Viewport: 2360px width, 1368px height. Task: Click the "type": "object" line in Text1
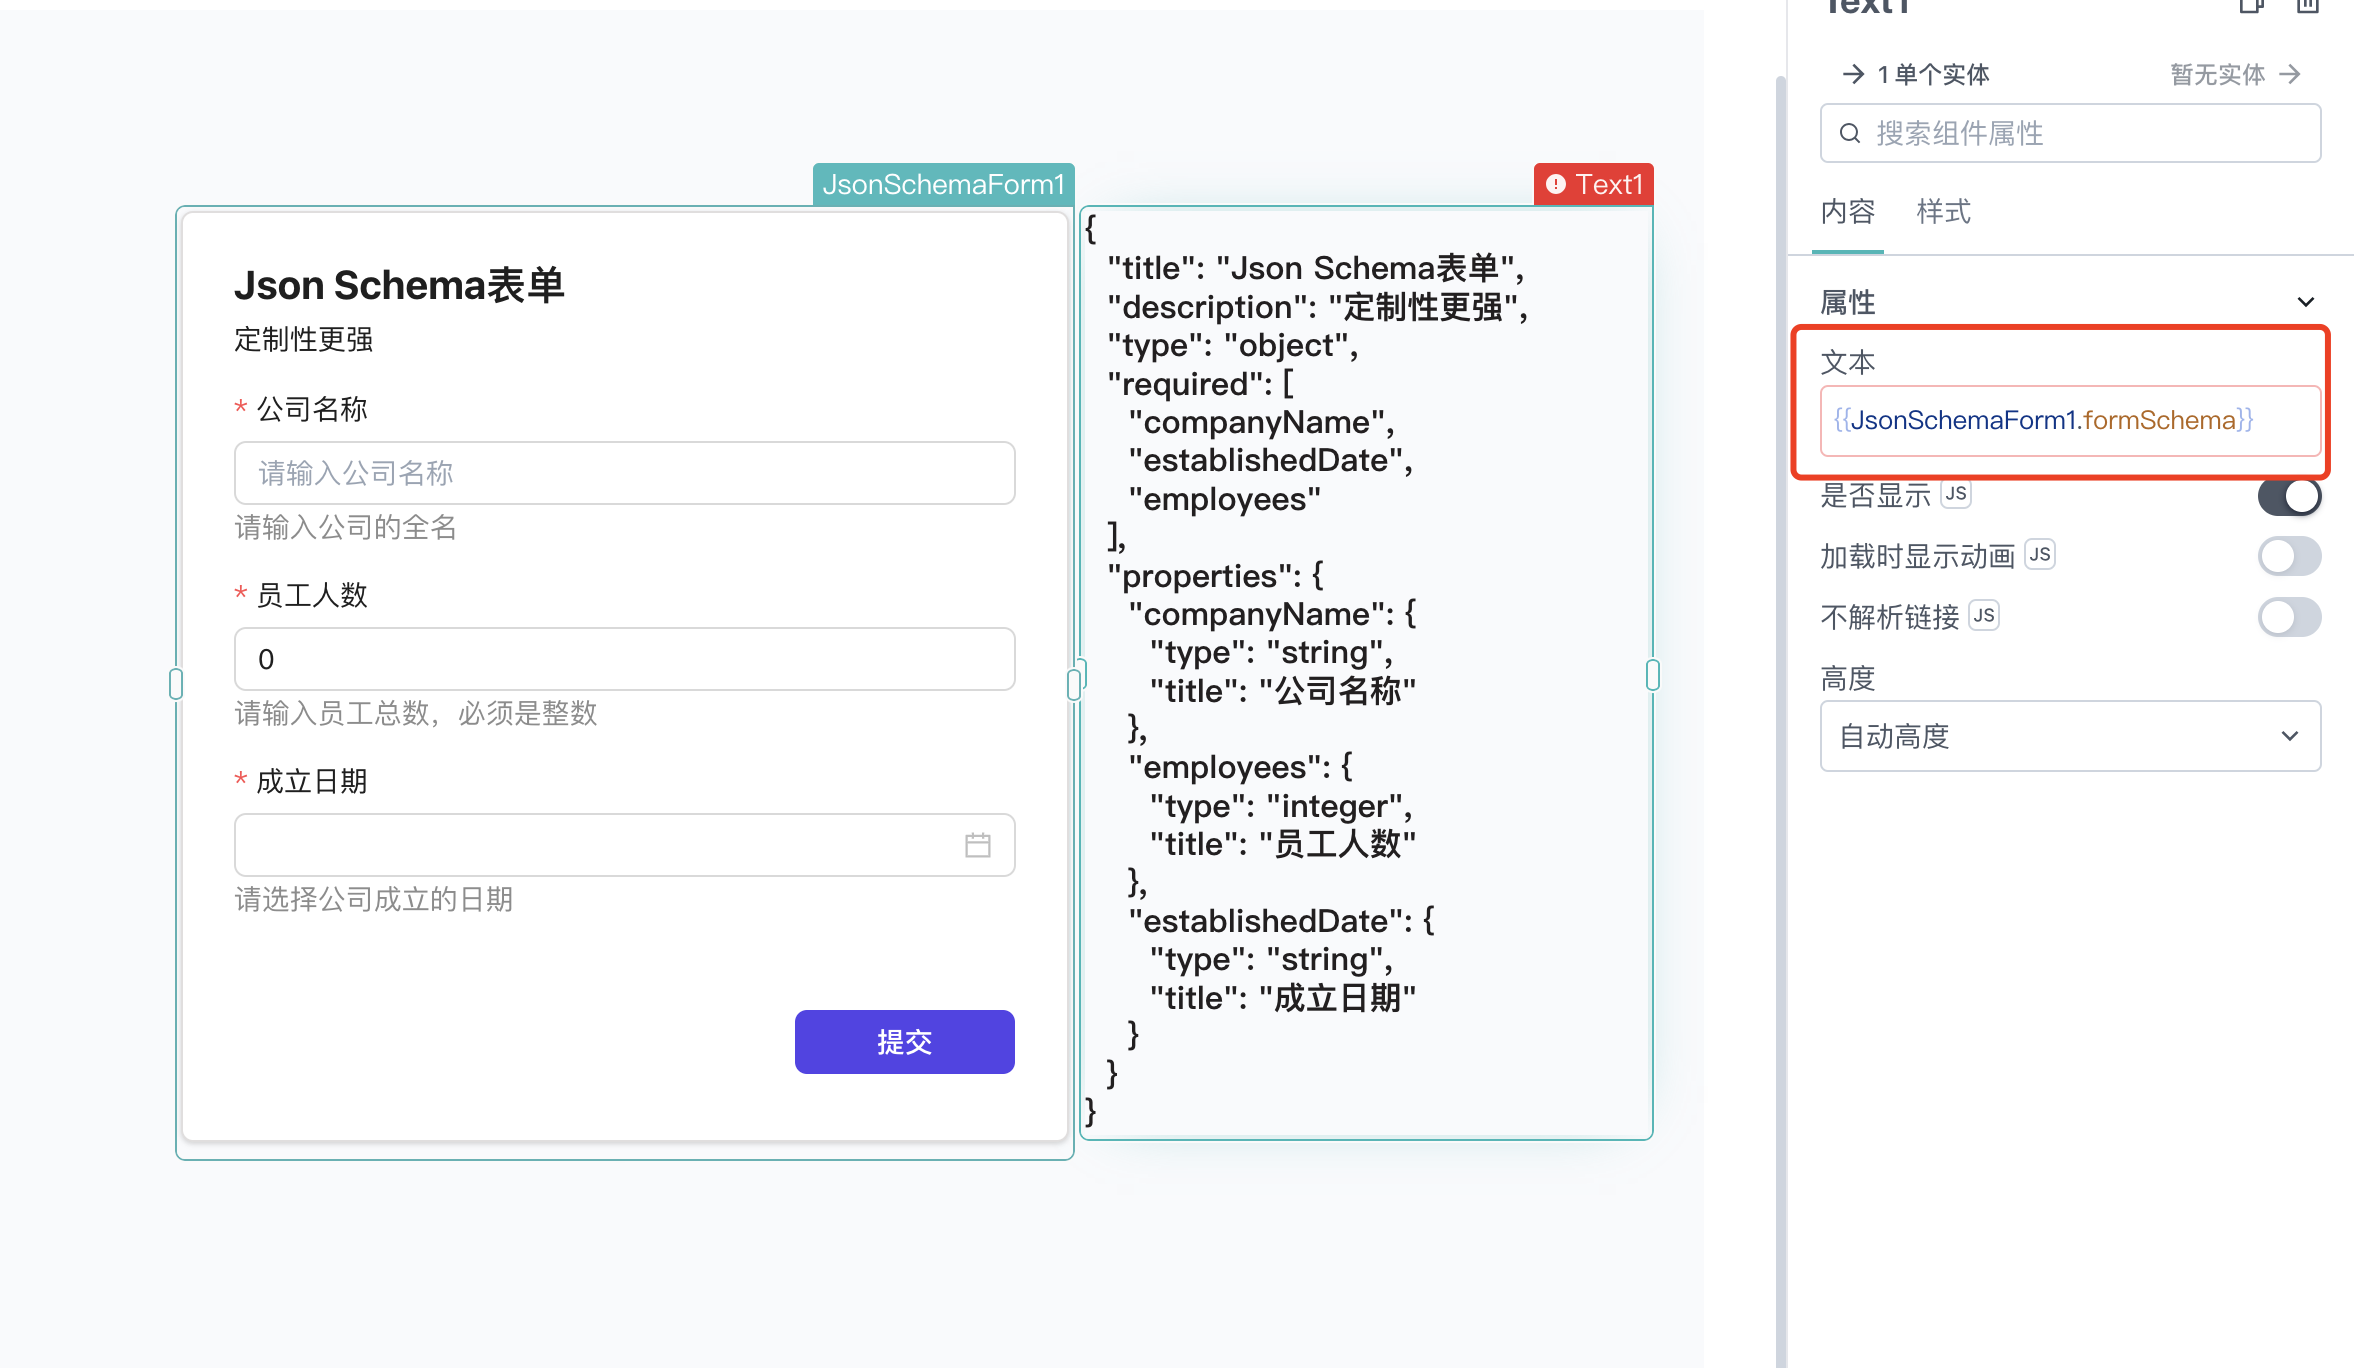coord(1233,346)
